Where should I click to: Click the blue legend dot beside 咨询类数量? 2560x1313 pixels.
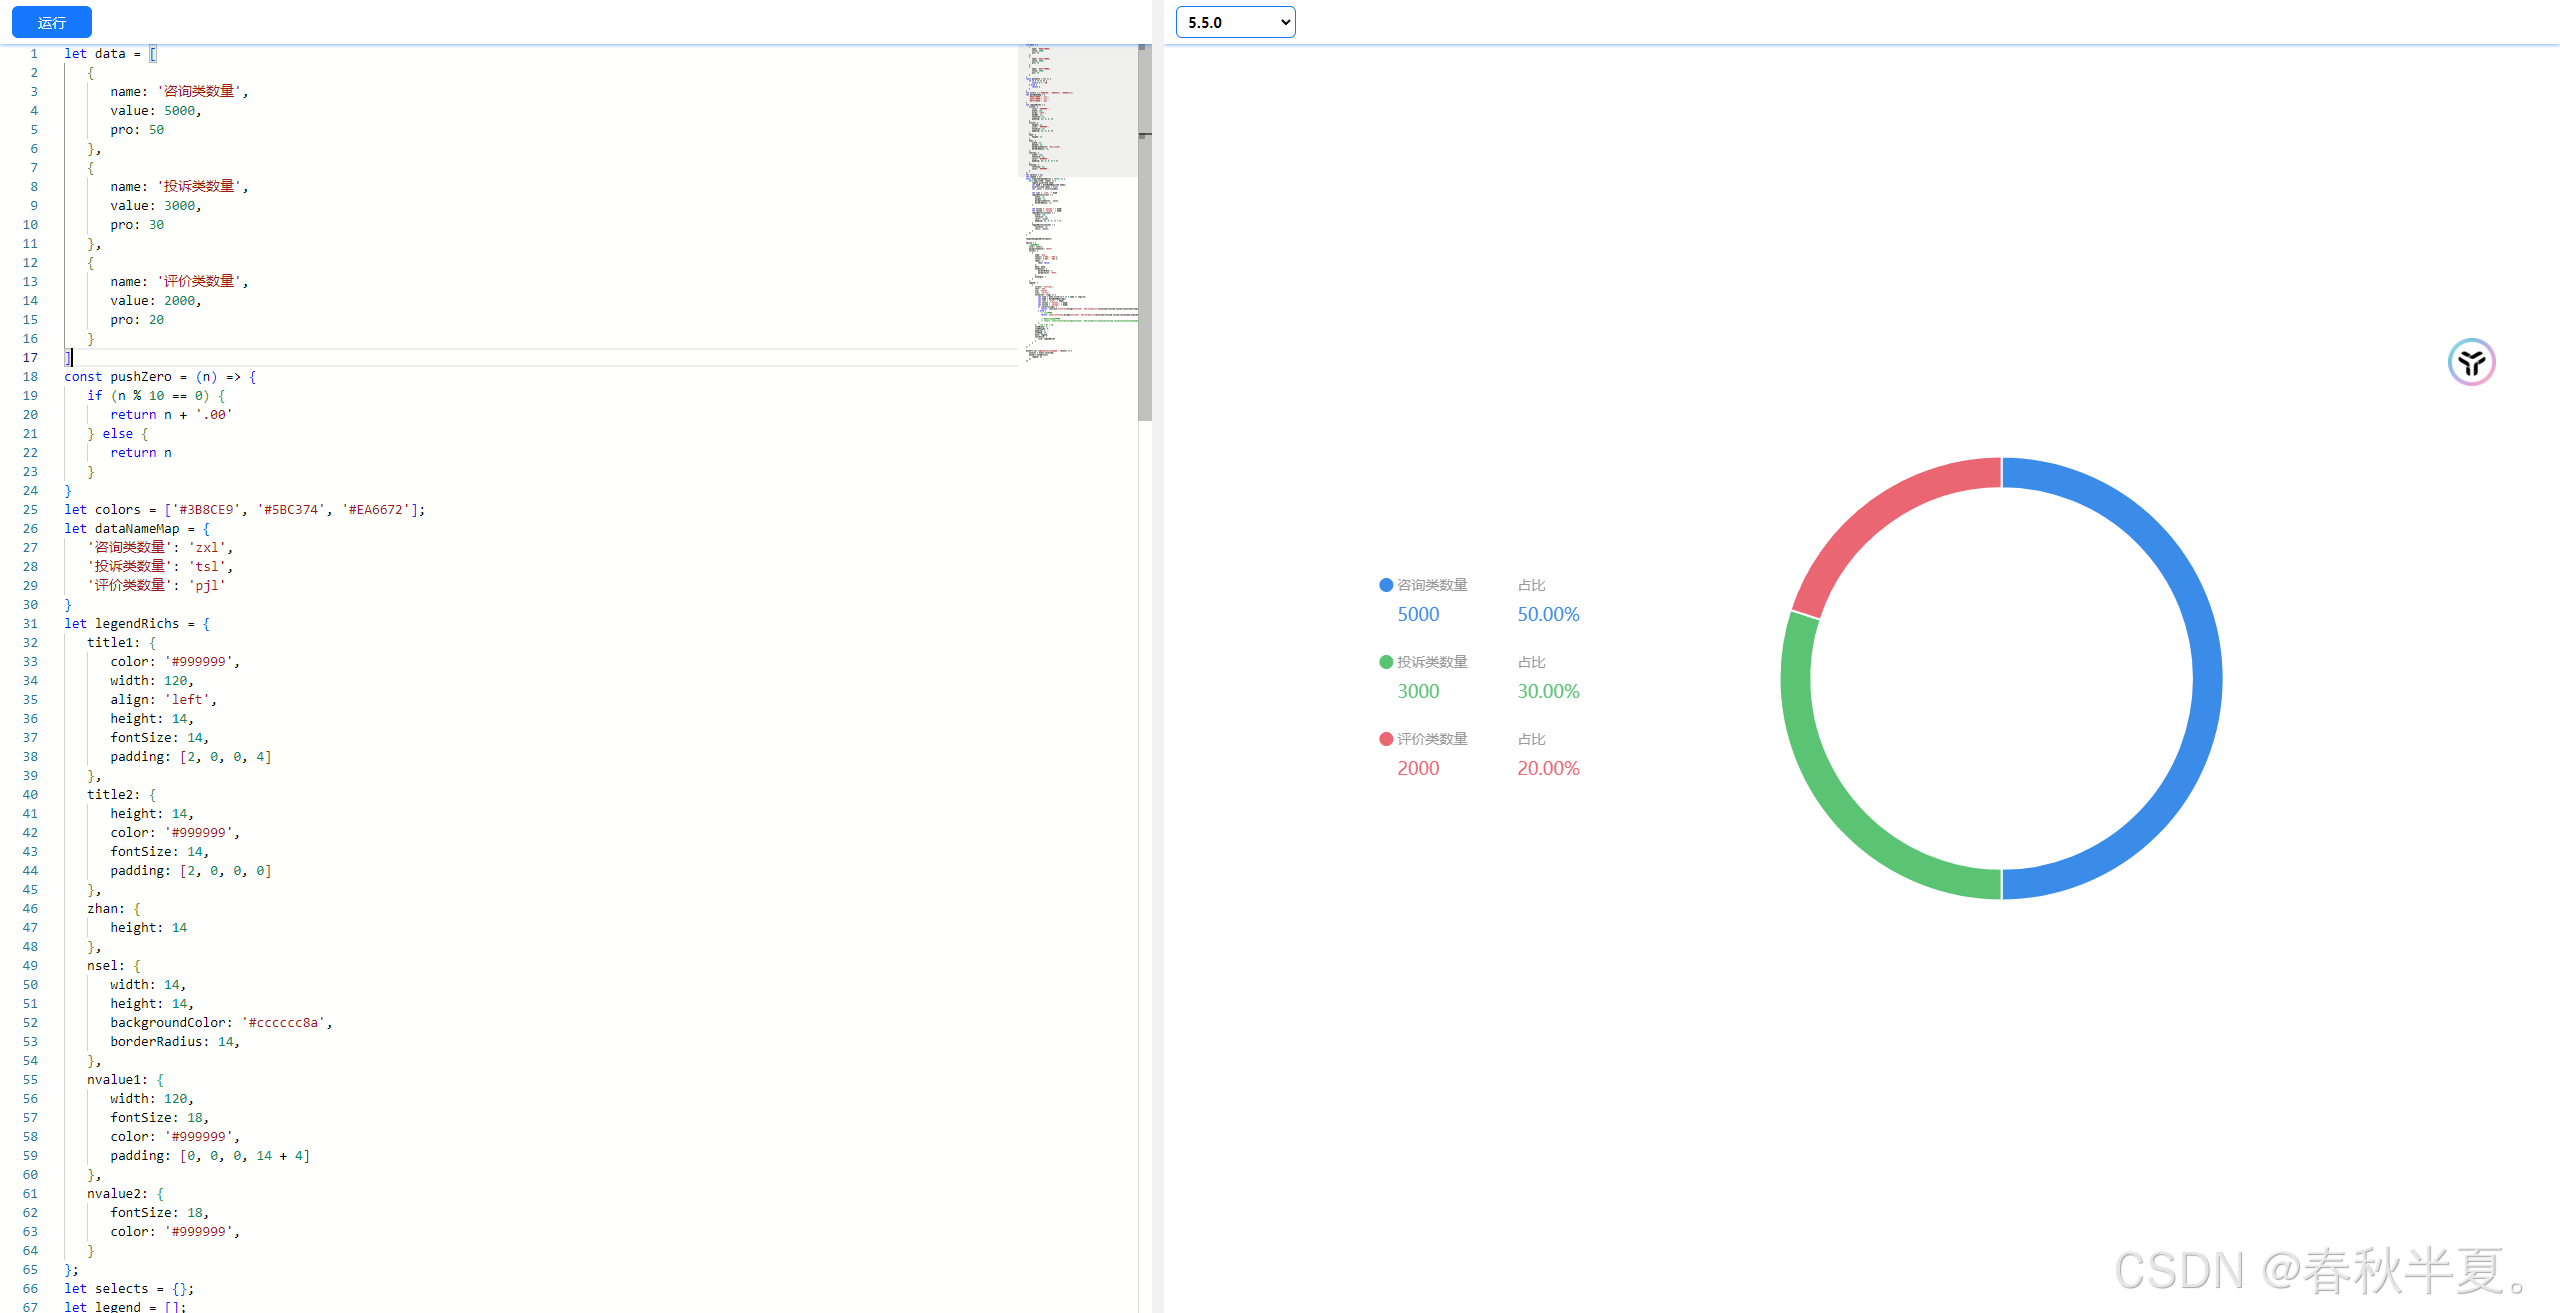click(x=1385, y=585)
